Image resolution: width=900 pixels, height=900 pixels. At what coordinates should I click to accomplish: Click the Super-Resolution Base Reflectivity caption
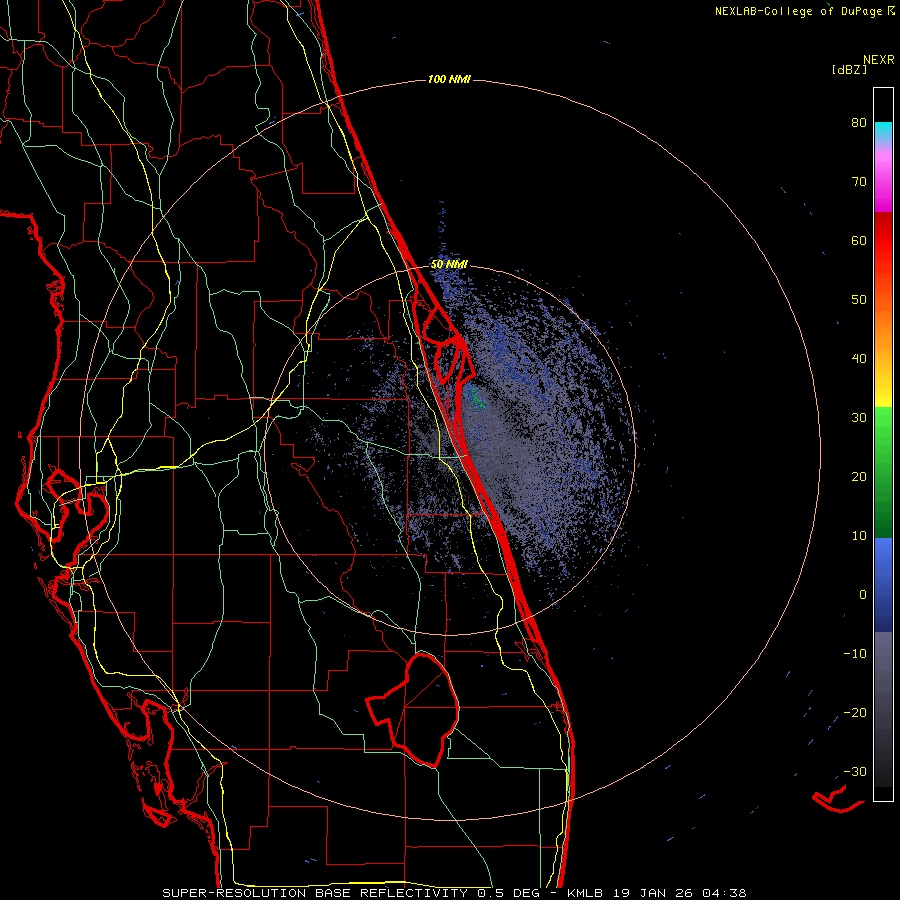pyautogui.click(x=454, y=893)
